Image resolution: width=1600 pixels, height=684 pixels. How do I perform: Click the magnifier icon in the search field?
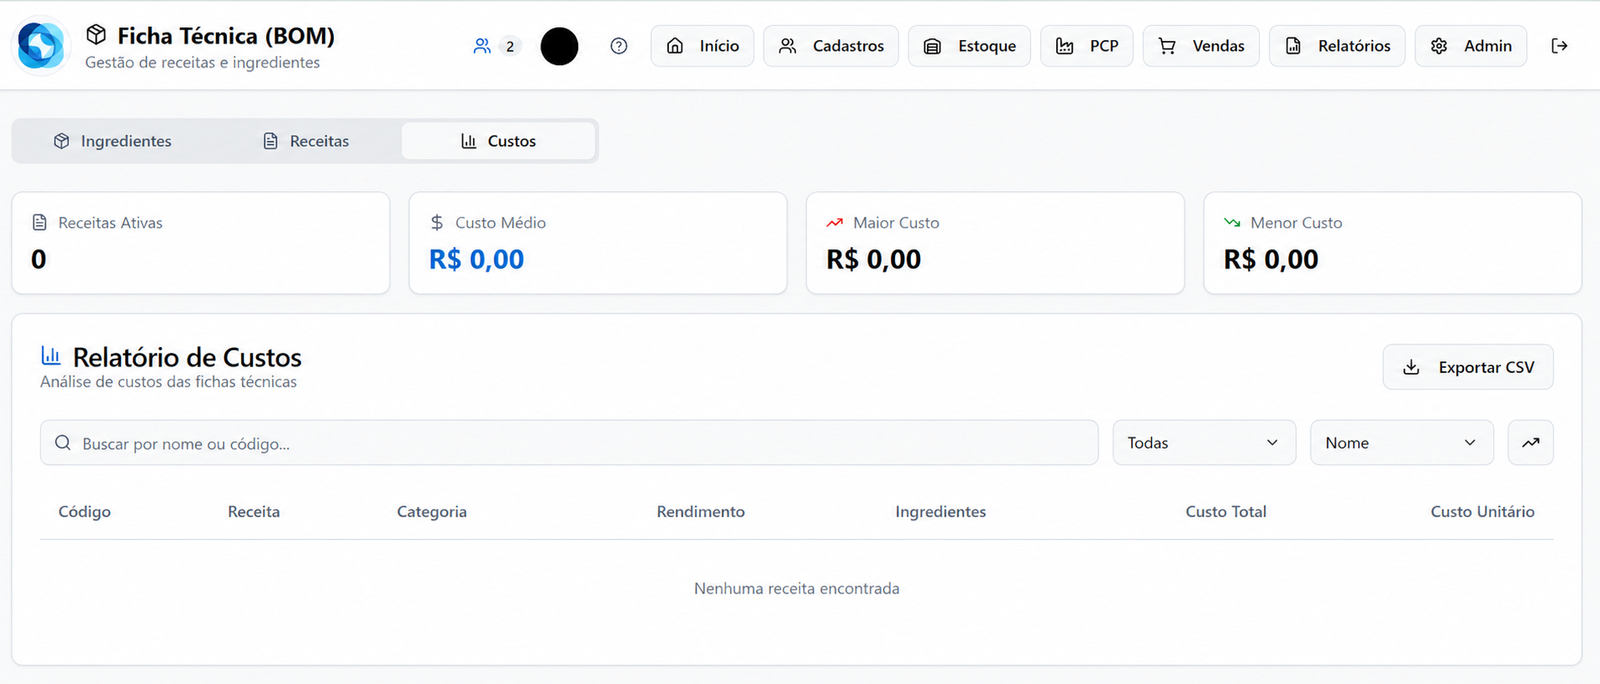63,443
